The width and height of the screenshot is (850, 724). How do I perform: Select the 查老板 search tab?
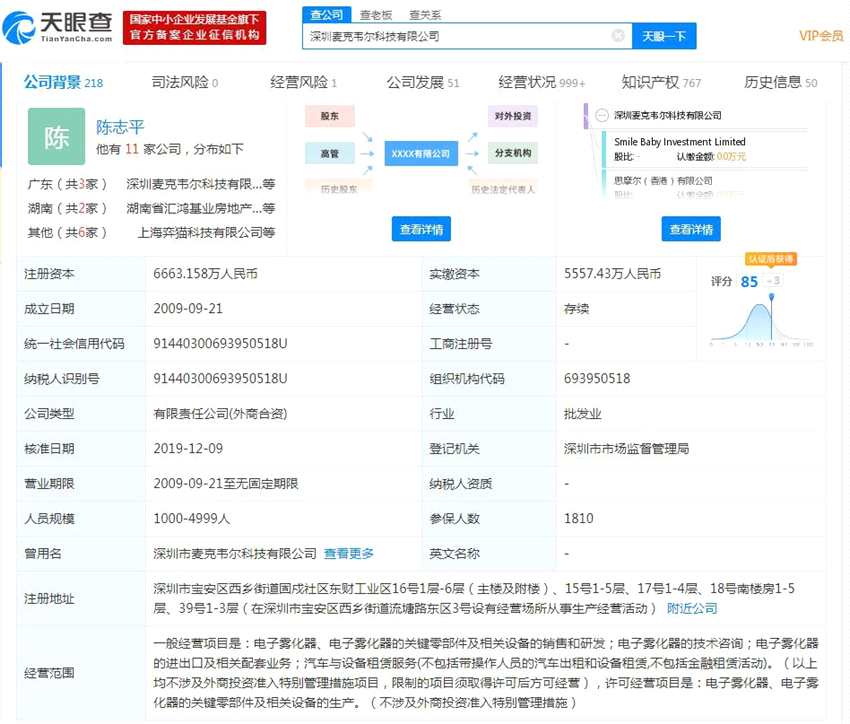(x=376, y=15)
